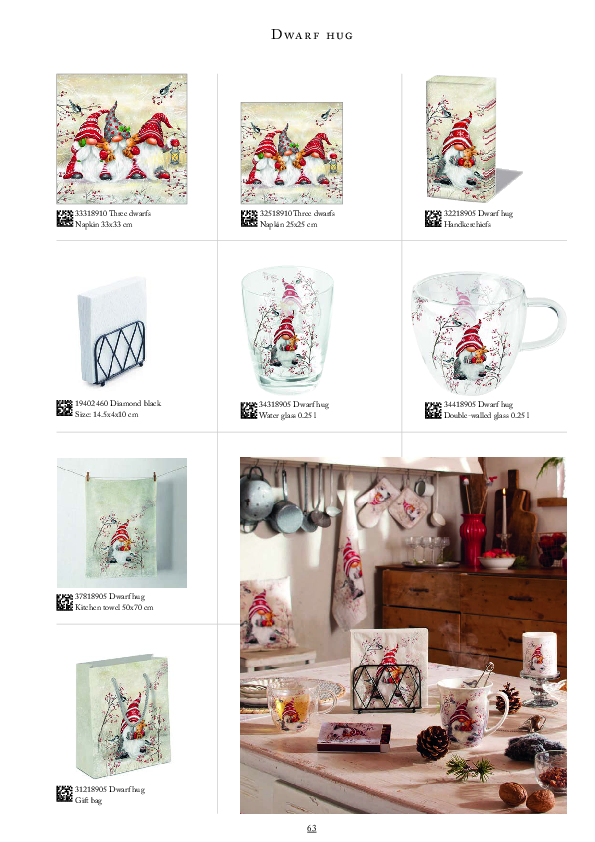Click the Dwarf hug page title
The width and height of the screenshot is (595, 842).
pos(312,35)
